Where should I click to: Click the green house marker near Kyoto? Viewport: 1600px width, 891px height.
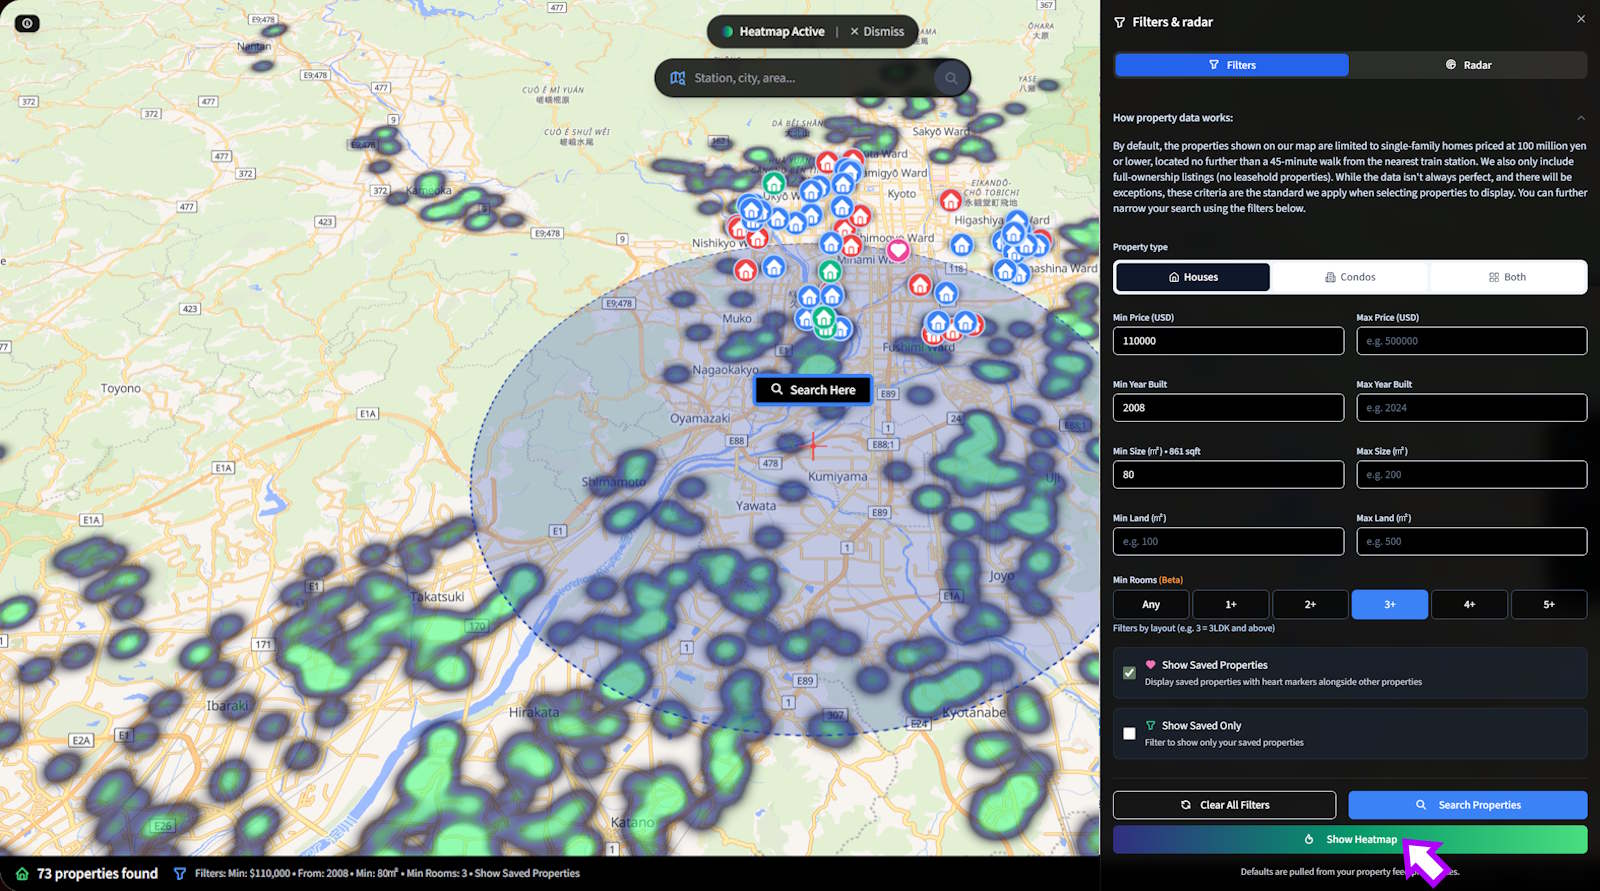774,183
